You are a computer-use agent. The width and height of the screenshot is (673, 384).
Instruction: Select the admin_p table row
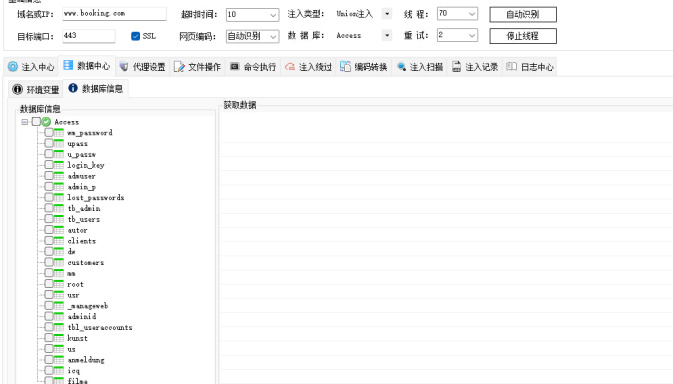coord(82,187)
